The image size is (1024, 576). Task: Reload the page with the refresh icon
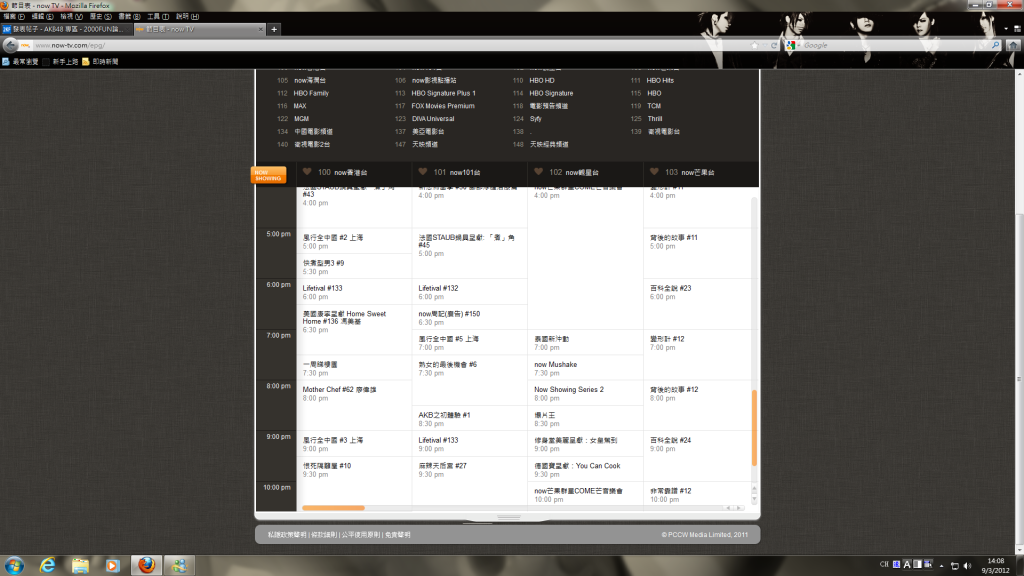(775, 45)
